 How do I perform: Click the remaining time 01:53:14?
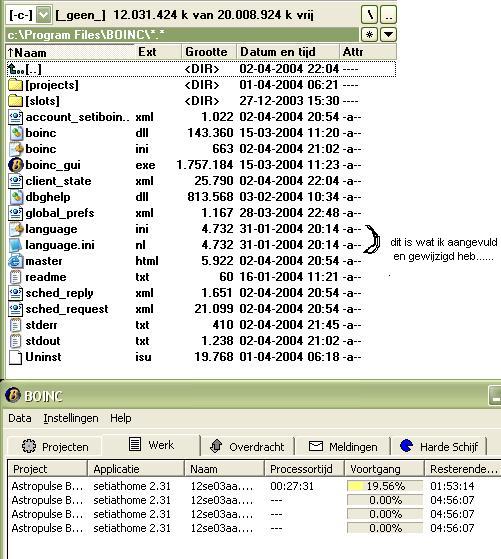click(452, 486)
